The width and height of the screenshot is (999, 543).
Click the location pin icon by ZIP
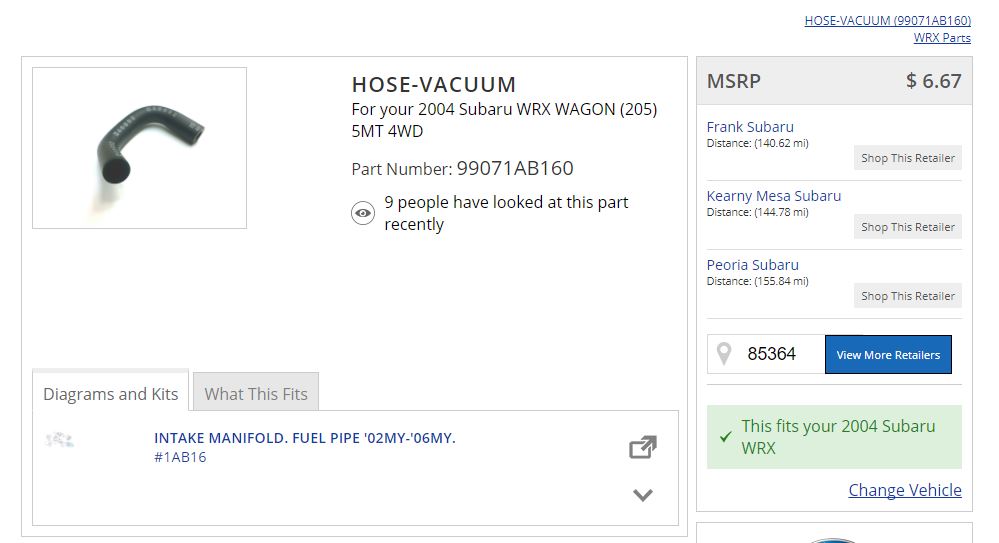[x=725, y=354]
